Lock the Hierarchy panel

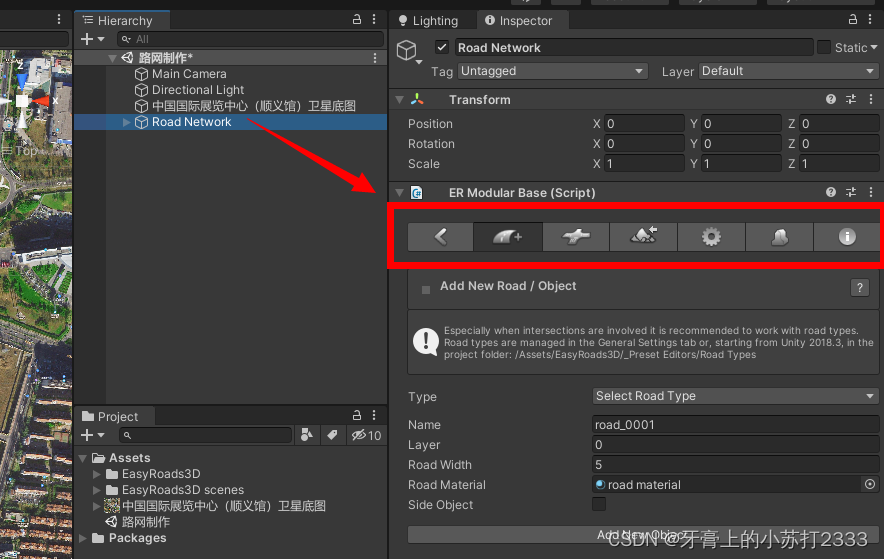[x=356, y=20]
